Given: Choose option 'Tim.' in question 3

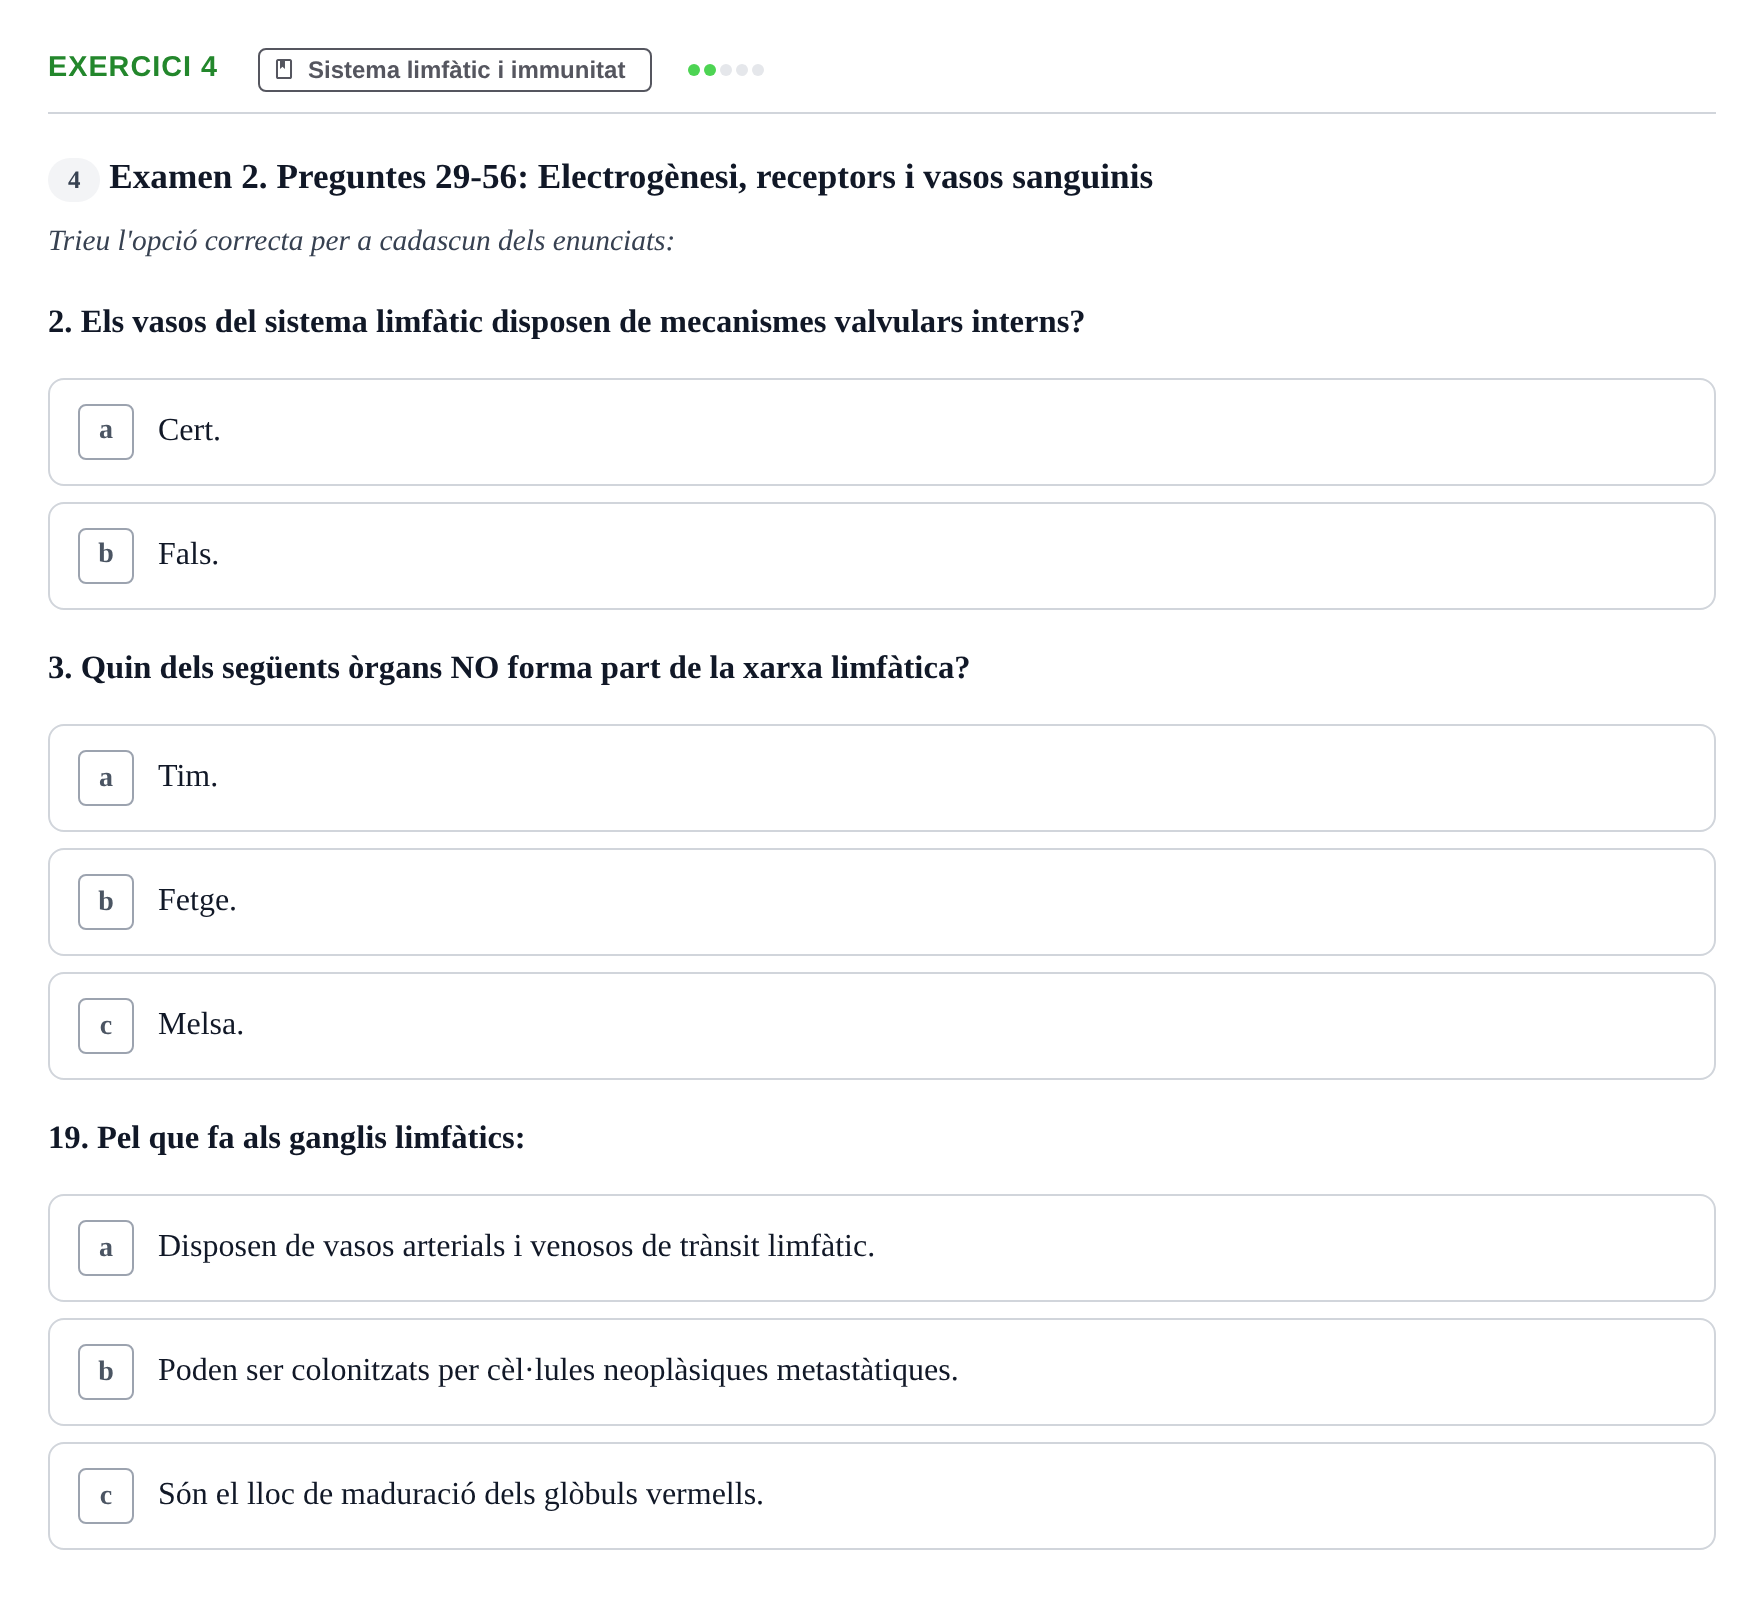Looking at the screenshot, I should (x=882, y=778).
